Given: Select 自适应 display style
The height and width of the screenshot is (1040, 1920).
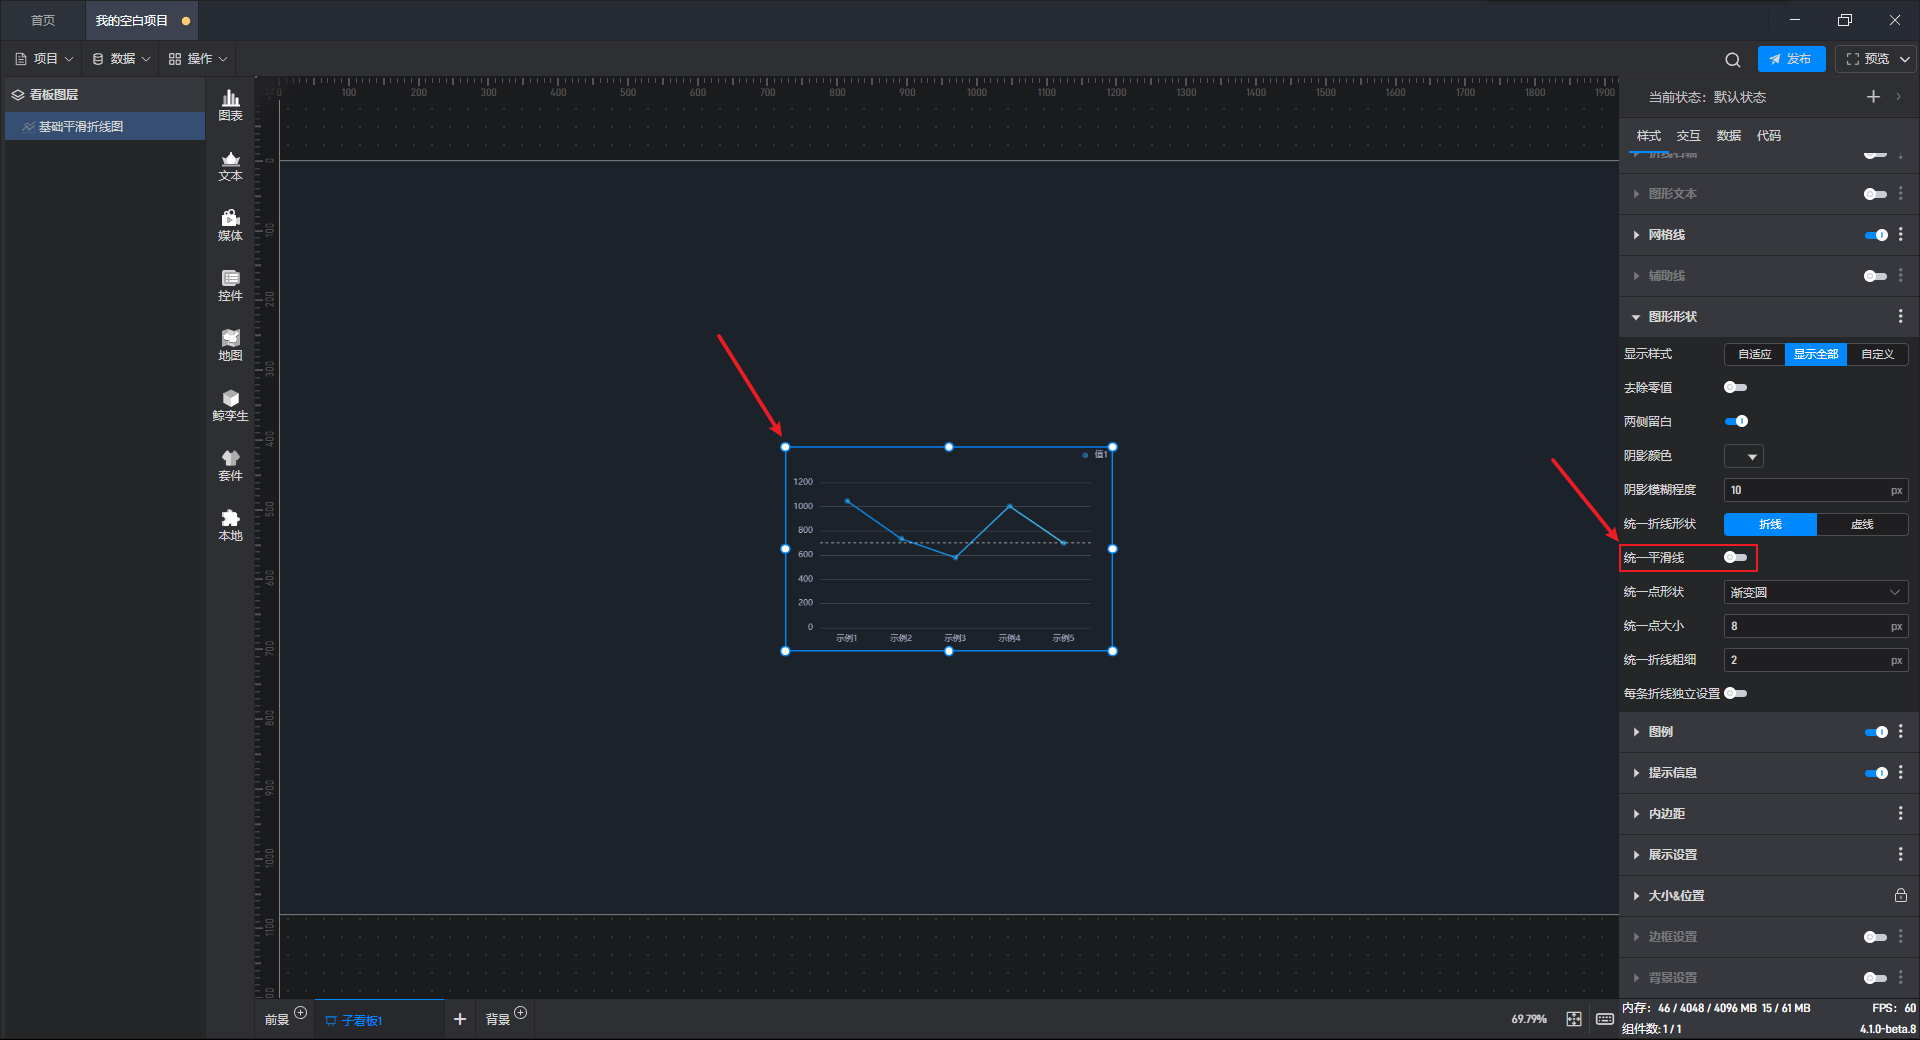Looking at the screenshot, I should [1754, 354].
